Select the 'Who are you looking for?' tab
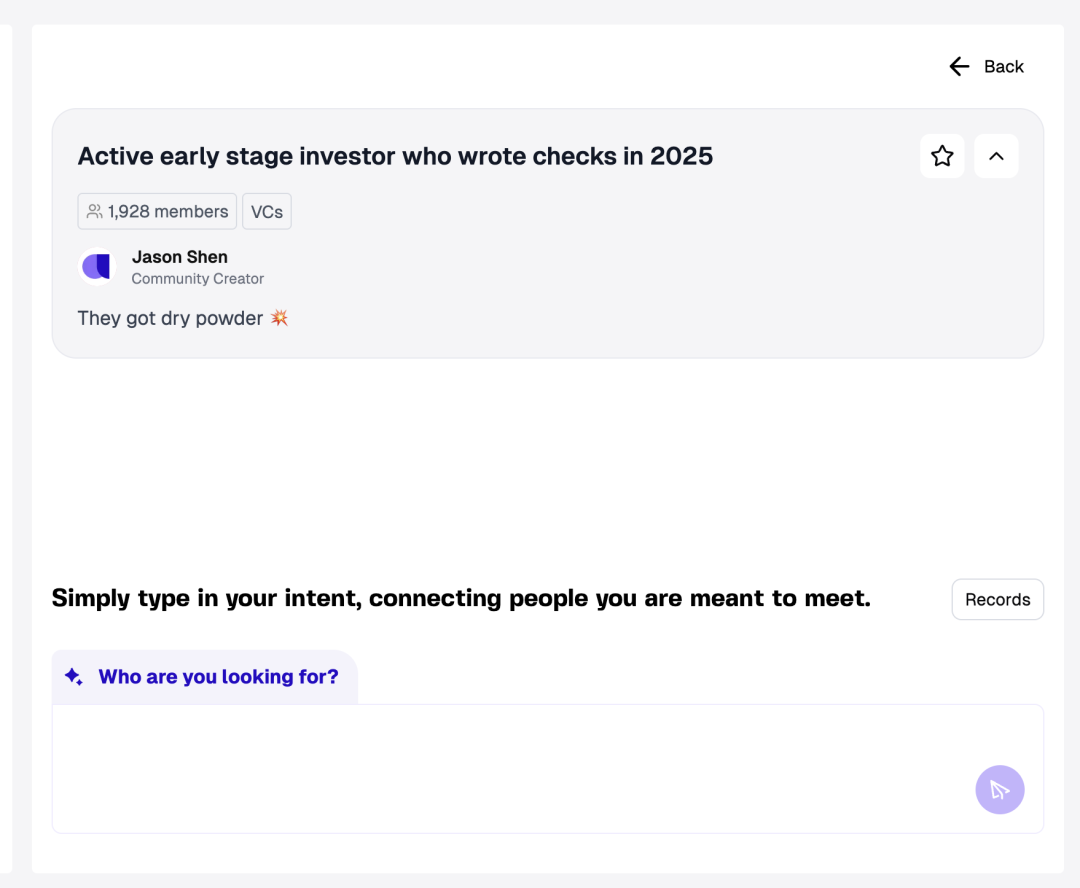Image resolution: width=1080 pixels, height=888 pixels. click(x=218, y=677)
